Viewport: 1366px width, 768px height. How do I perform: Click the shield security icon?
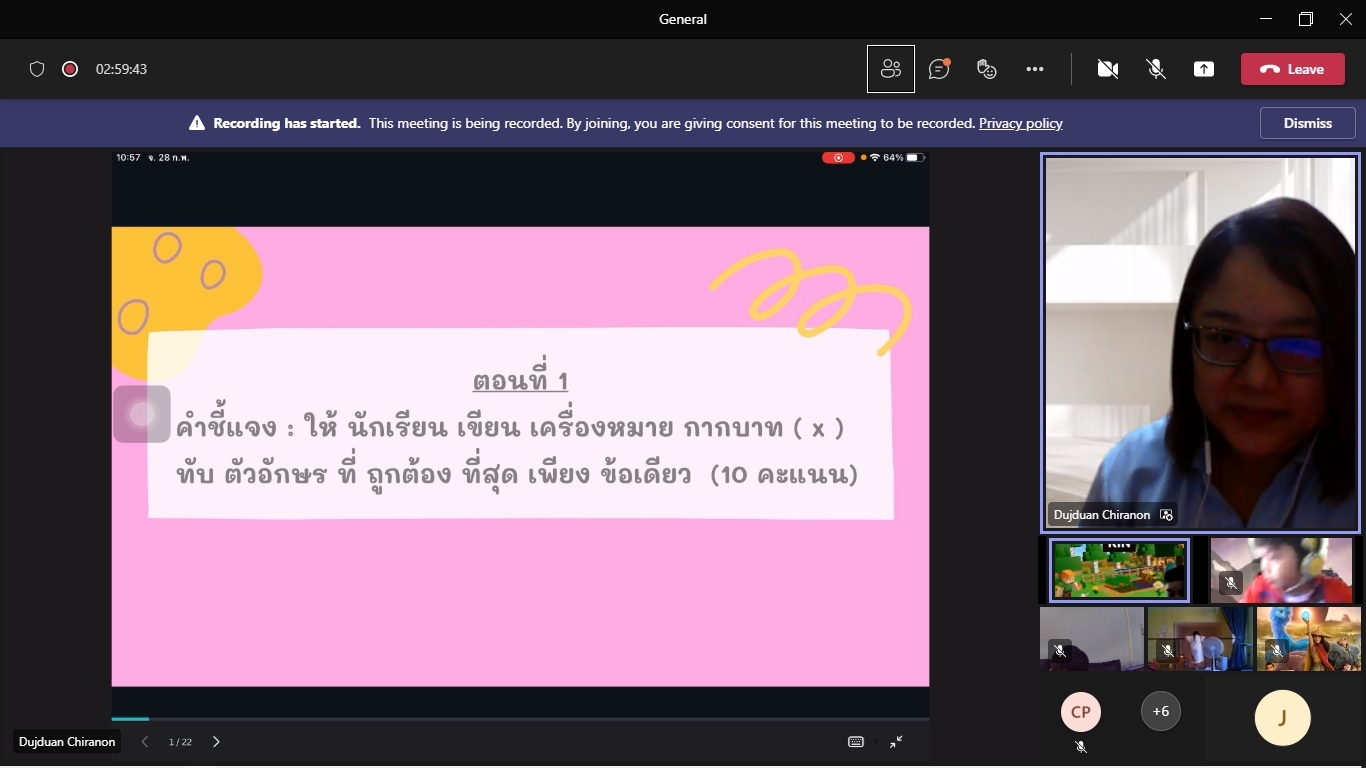coord(37,69)
